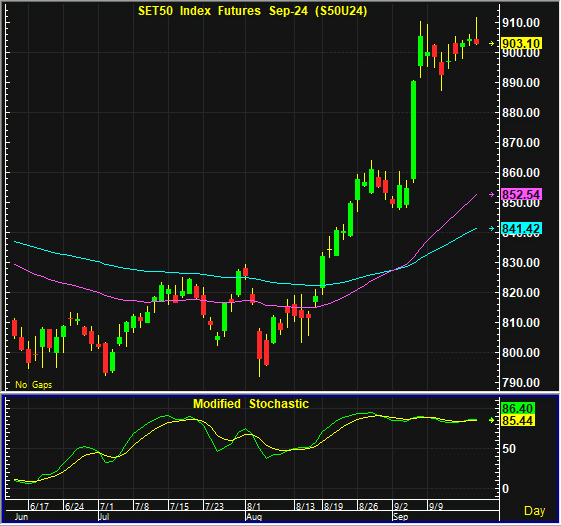The width and height of the screenshot is (561, 526).
Task: Click the cyan 841.42 moving average label
Action: coord(521,228)
